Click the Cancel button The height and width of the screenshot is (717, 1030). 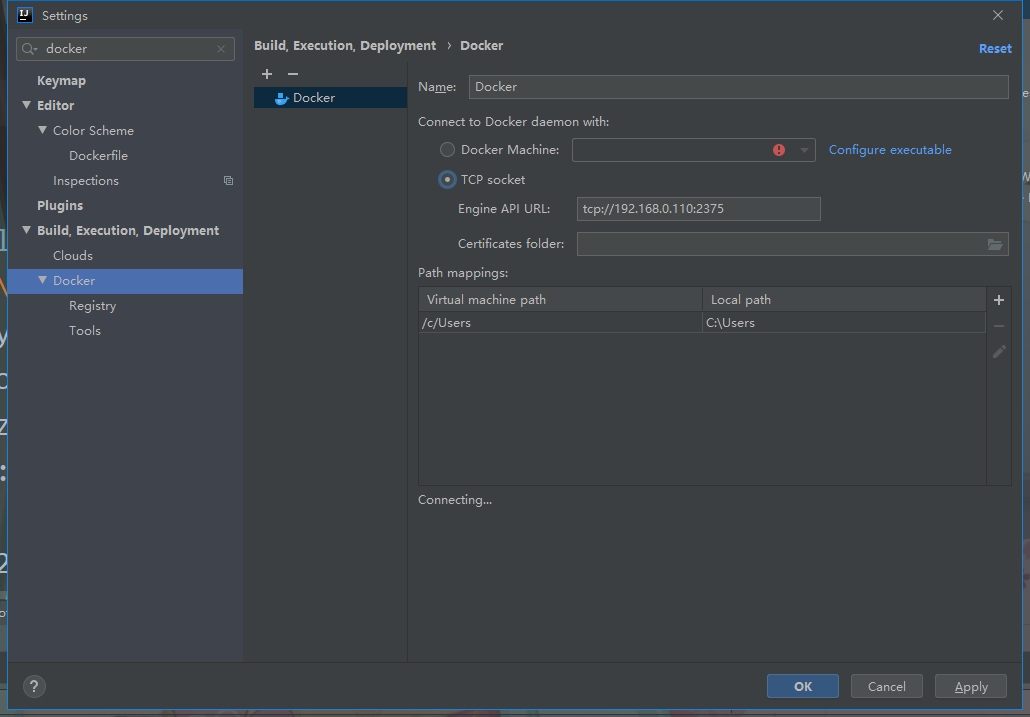pos(887,686)
